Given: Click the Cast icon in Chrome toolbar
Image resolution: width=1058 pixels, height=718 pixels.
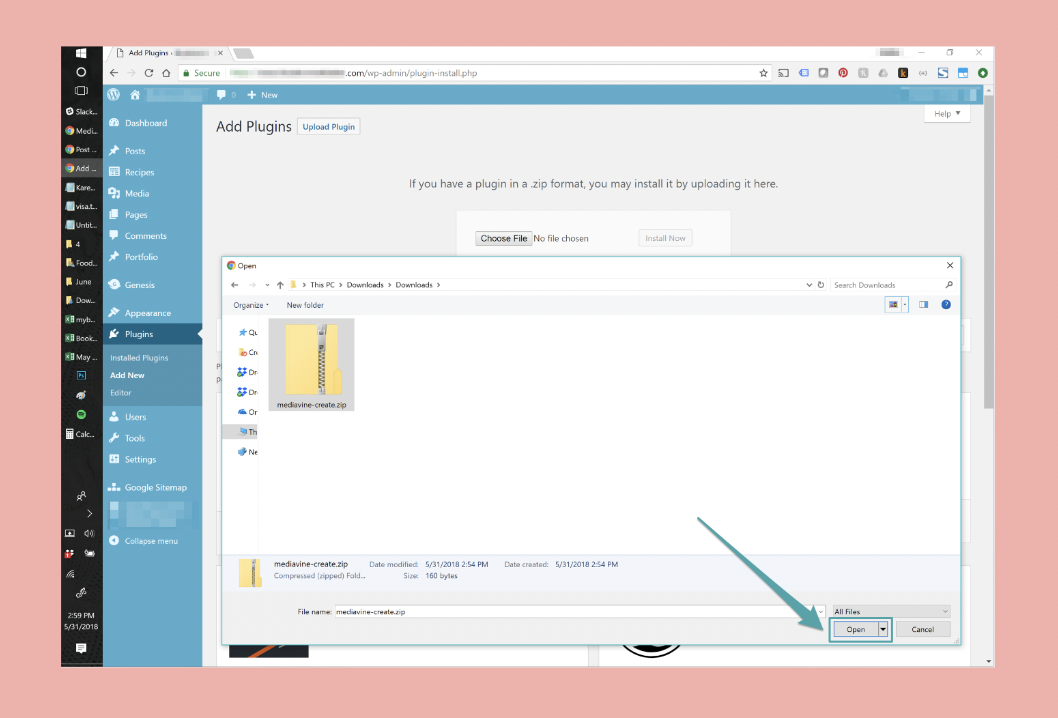Looking at the screenshot, I should click(x=783, y=73).
